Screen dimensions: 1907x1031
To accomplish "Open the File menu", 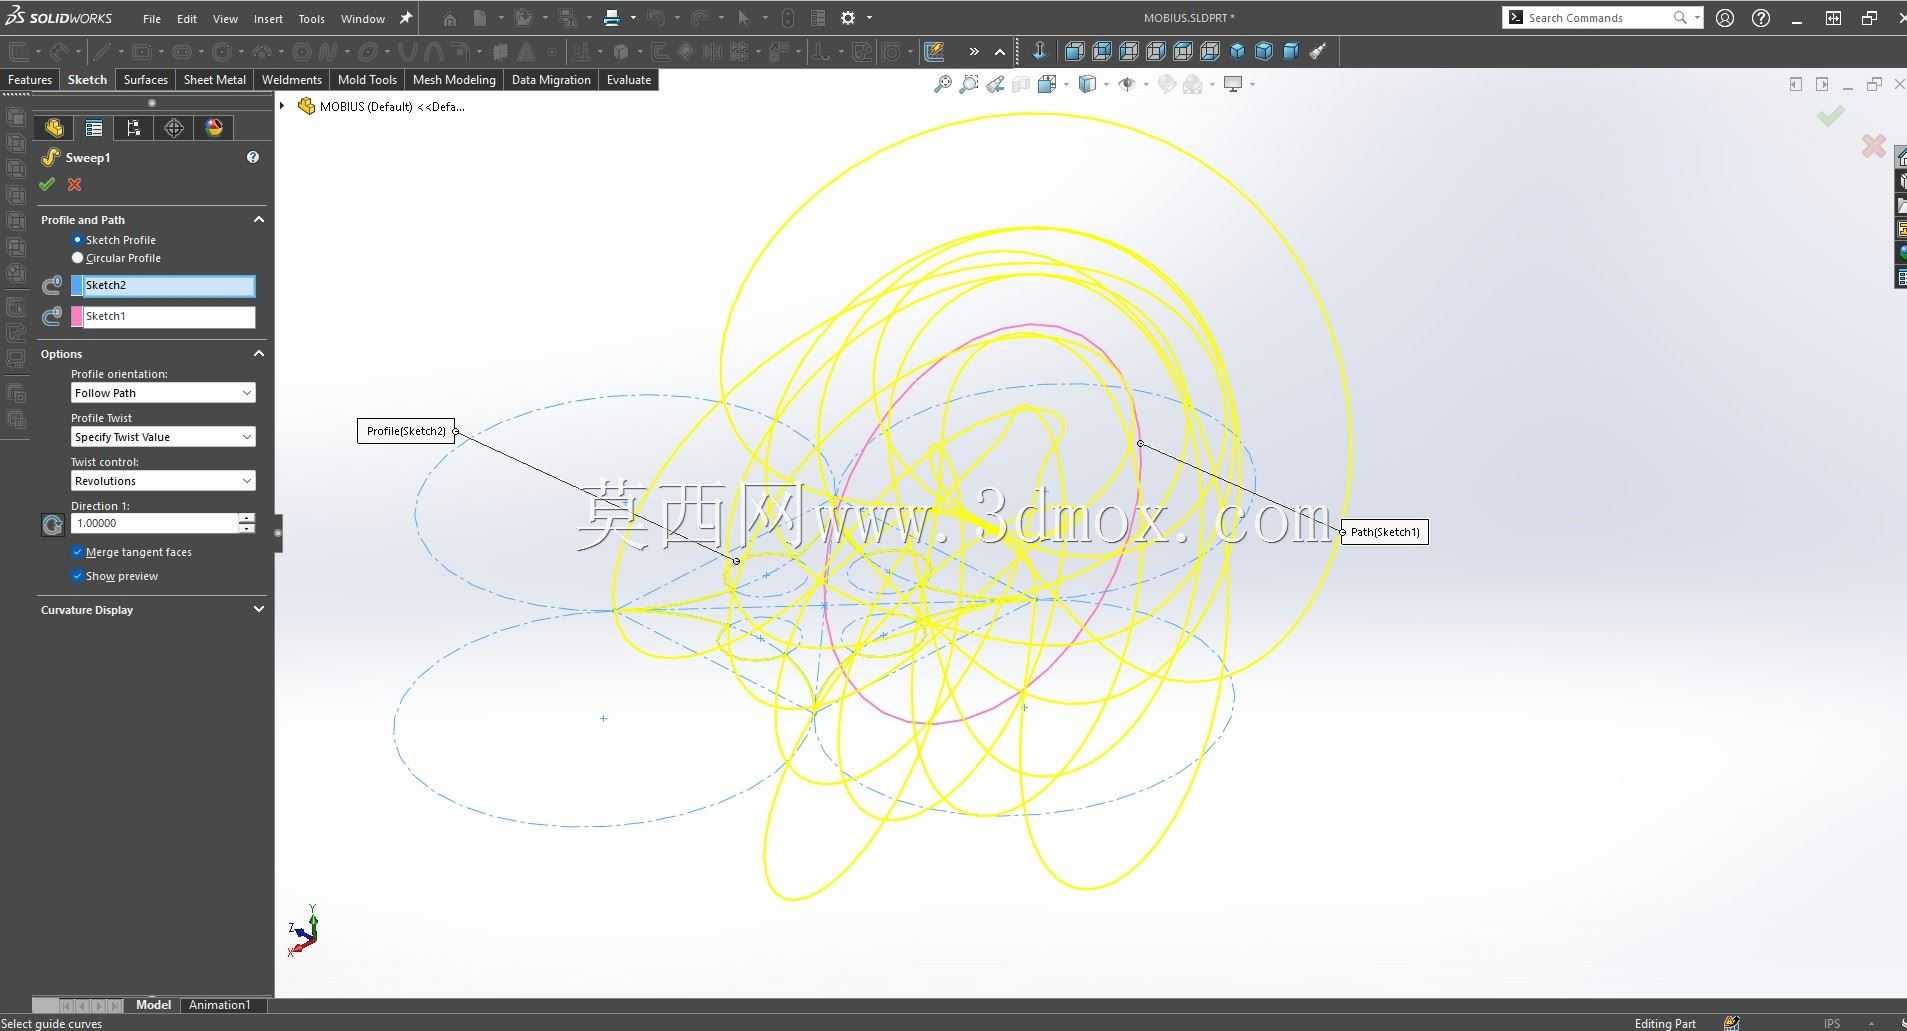I will coord(152,18).
